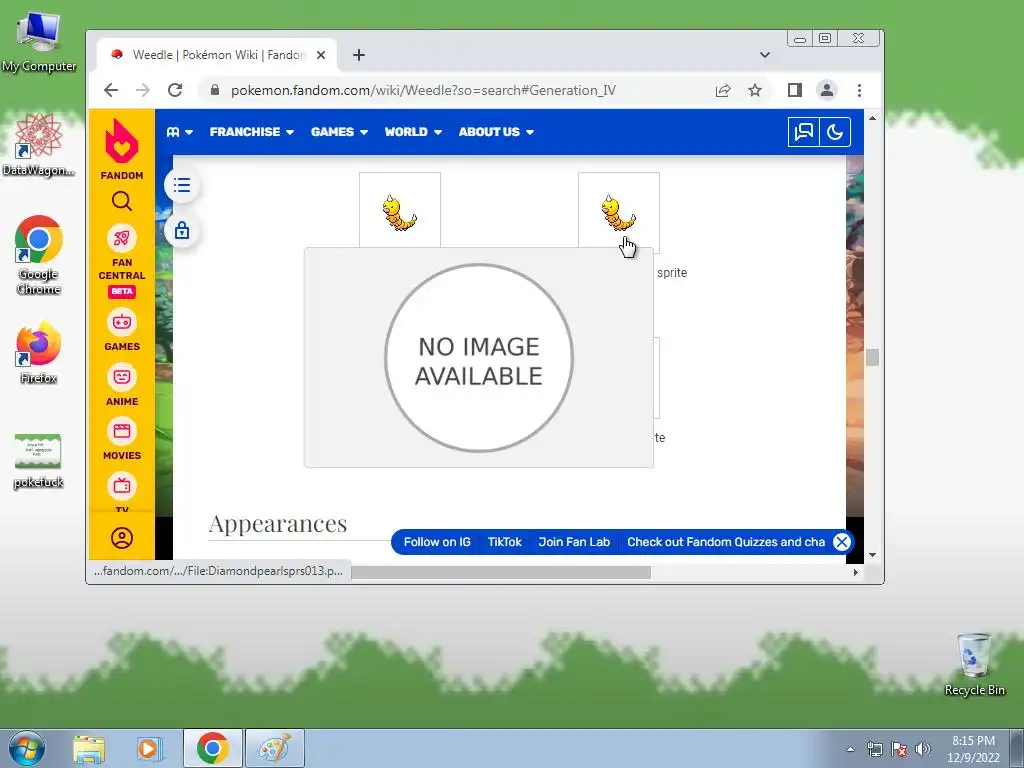Open the left Weedle sprite thumbnail
1024x768 pixels.
click(400, 211)
